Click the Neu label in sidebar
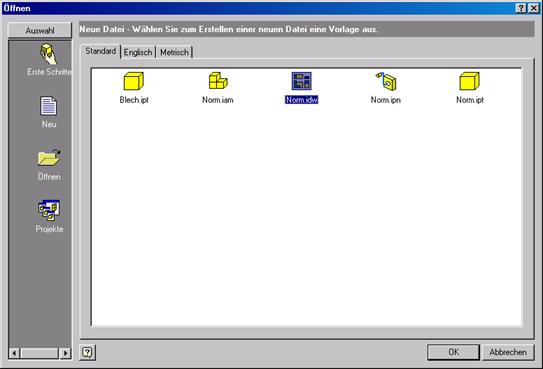Viewport: 543px width, 369px height. tap(49, 124)
